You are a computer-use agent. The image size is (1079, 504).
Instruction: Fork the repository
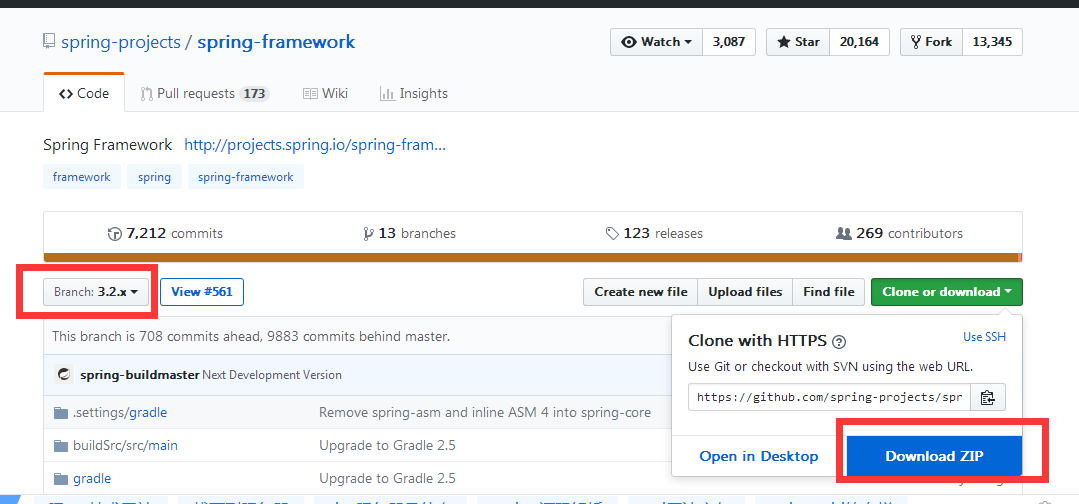tap(931, 42)
